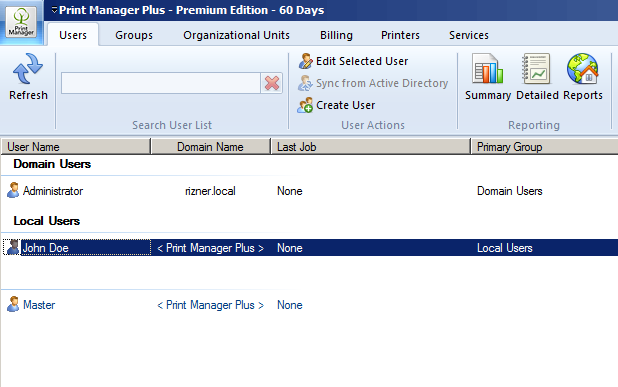
Task: Open the Printers tab
Action: coord(400,35)
